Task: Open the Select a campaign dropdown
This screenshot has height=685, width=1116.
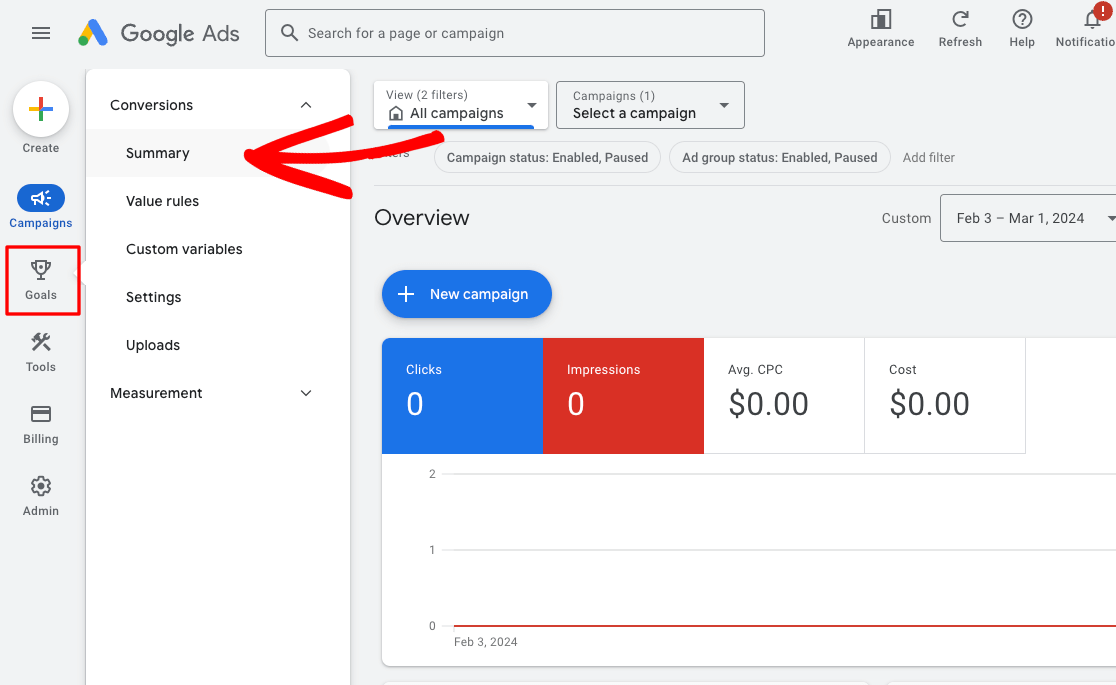Action: (x=649, y=105)
